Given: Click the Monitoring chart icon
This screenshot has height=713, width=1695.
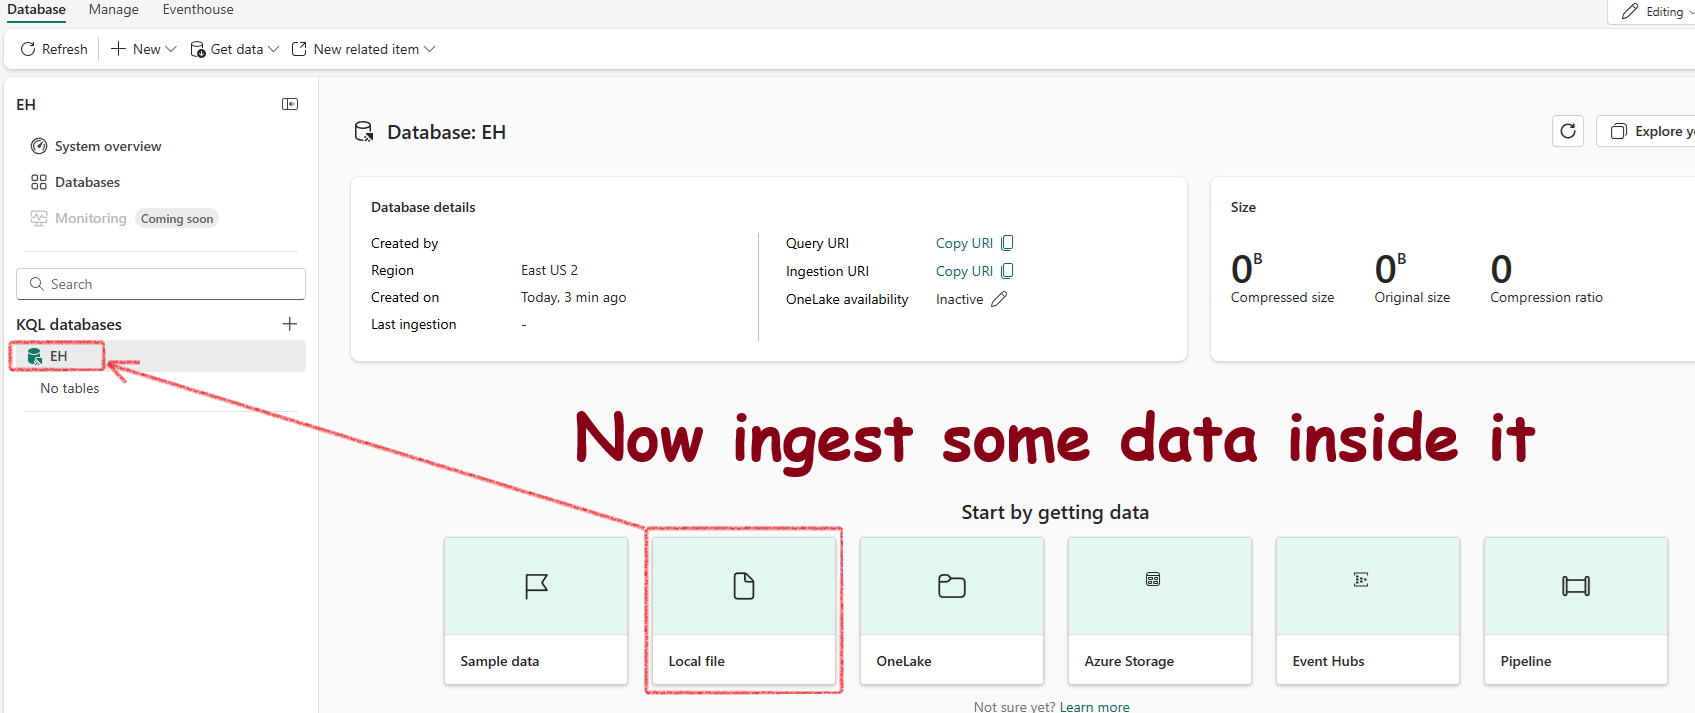Looking at the screenshot, I should tap(39, 218).
